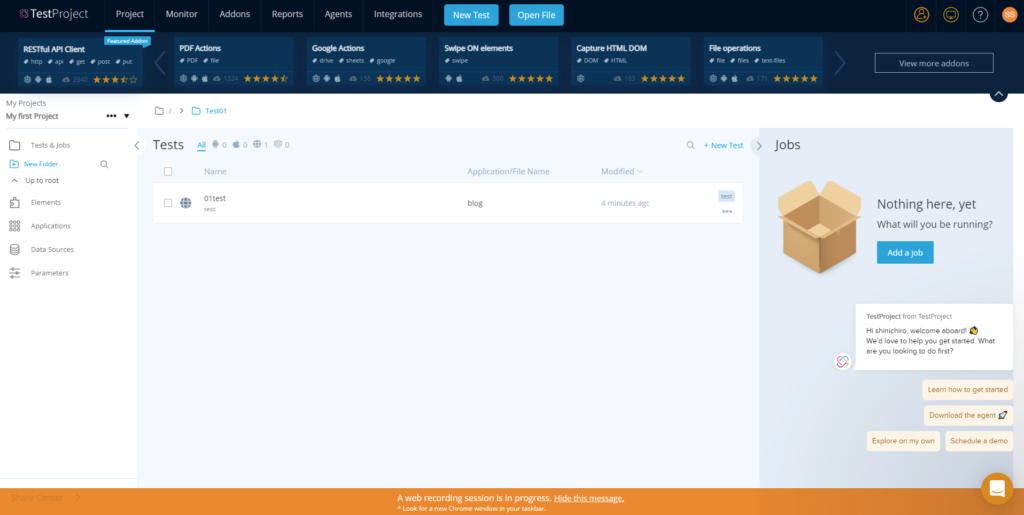This screenshot has width=1024, height=515.
Task: Open My first Project three-dots menu
Action: pyautogui.click(x=111, y=116)
